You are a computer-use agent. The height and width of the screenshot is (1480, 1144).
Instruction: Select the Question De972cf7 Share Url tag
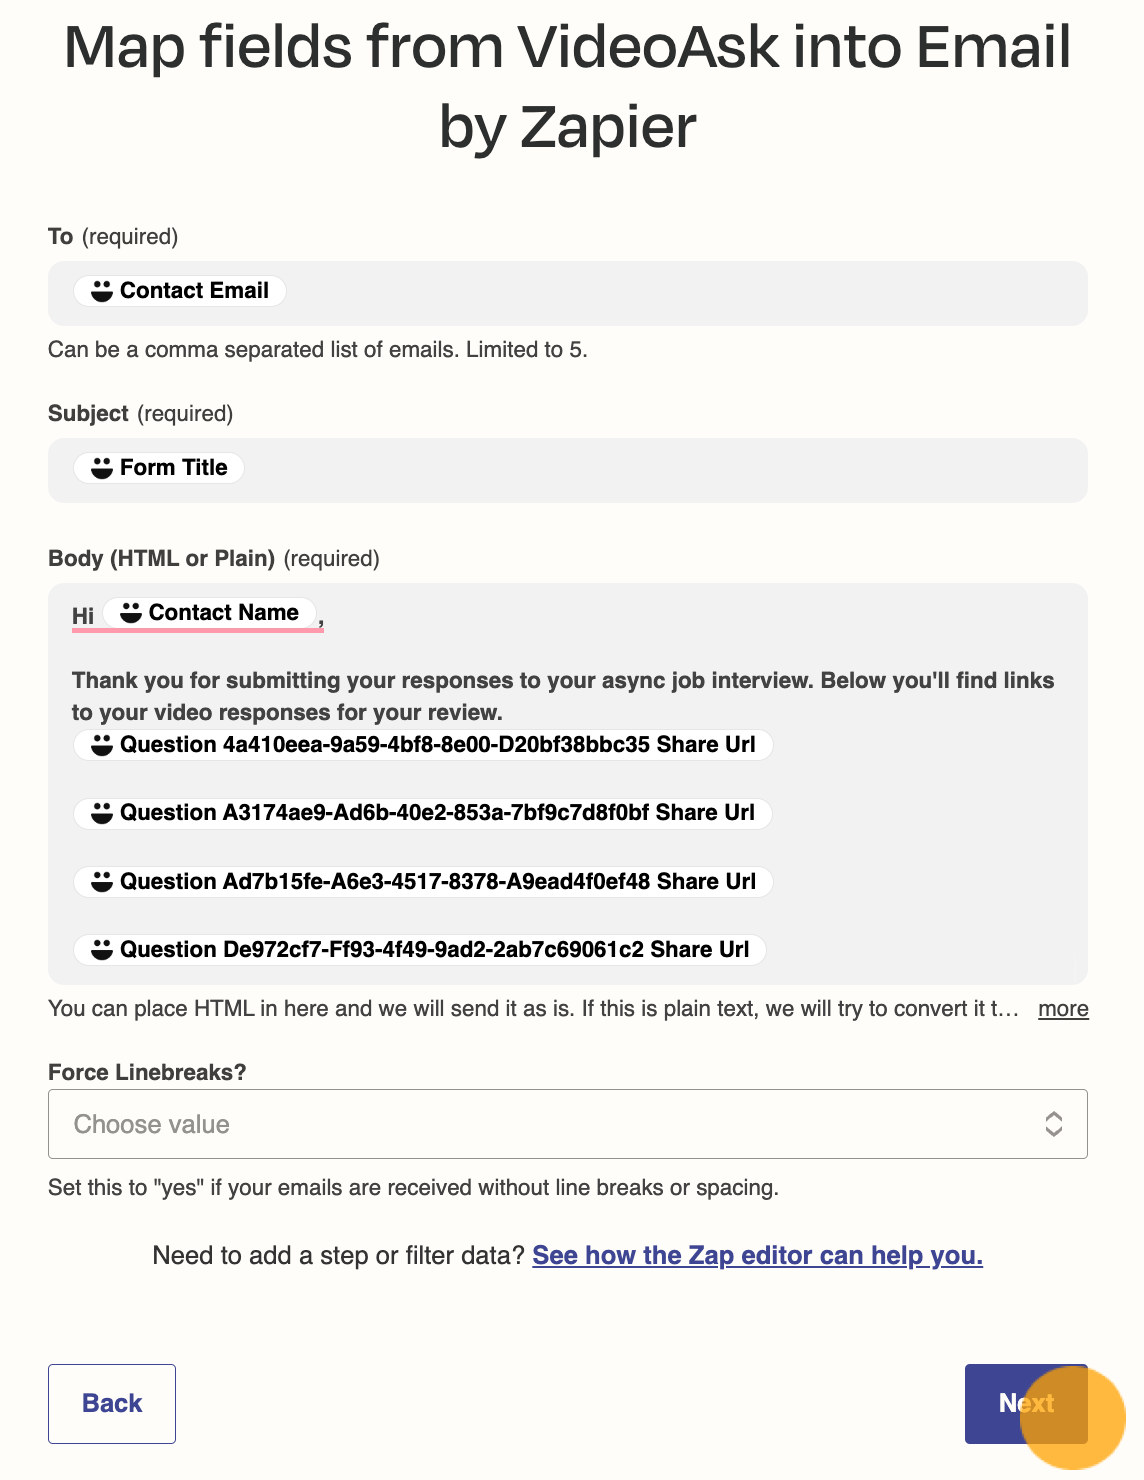click(x=420, y=950)
